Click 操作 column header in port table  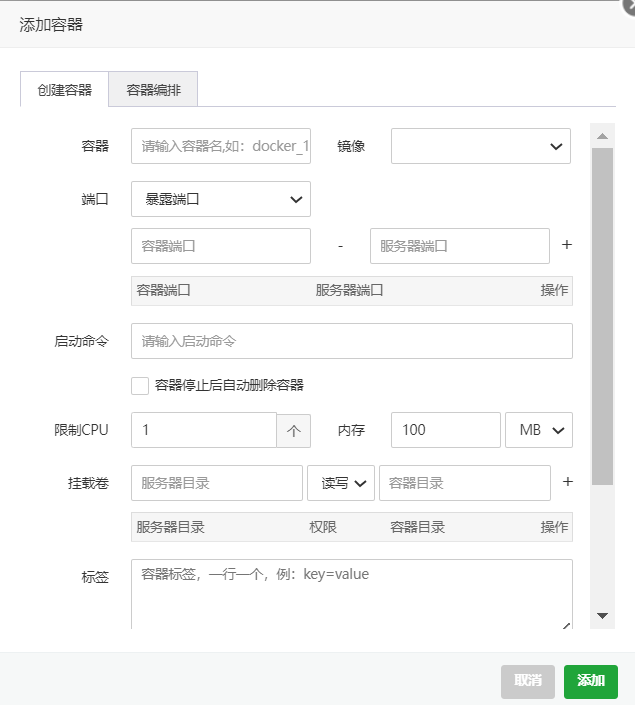pos(555,290)
